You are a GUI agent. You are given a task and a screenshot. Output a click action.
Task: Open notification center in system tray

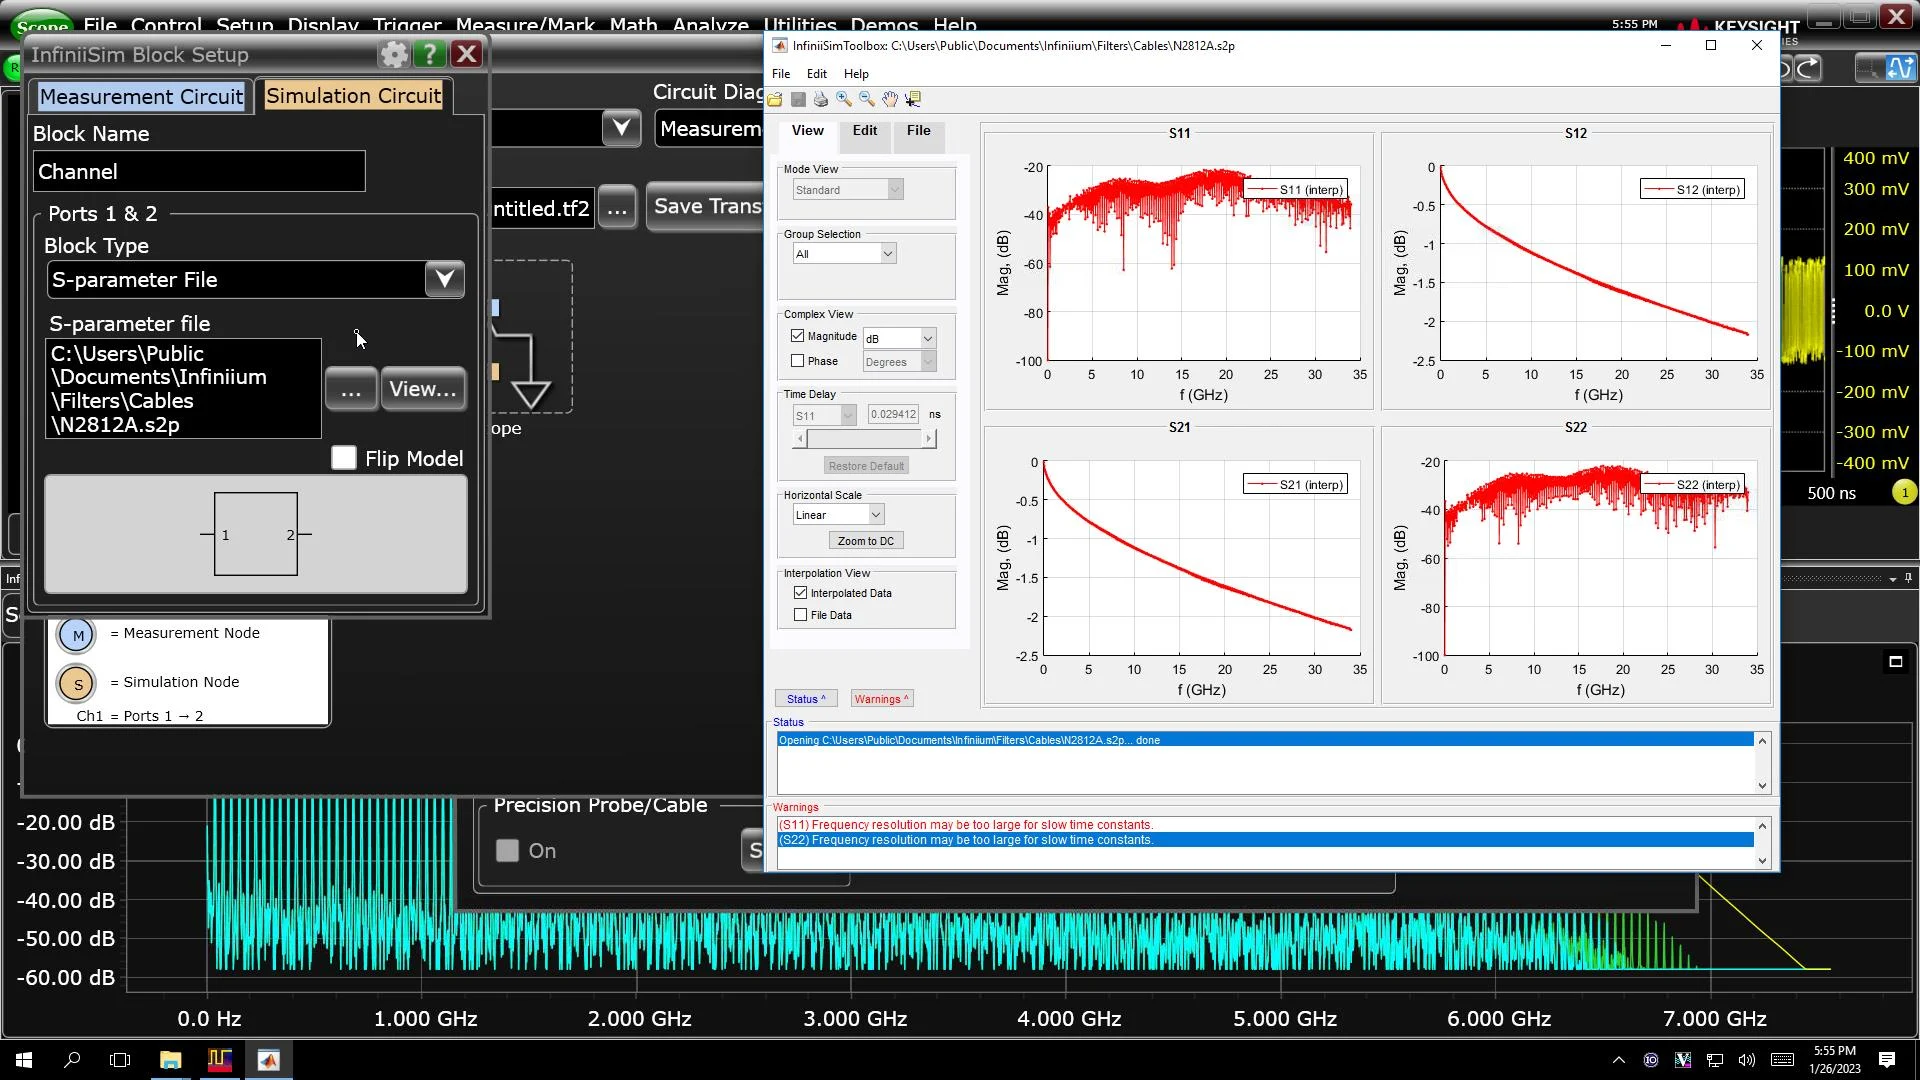pos(1887,1060)
